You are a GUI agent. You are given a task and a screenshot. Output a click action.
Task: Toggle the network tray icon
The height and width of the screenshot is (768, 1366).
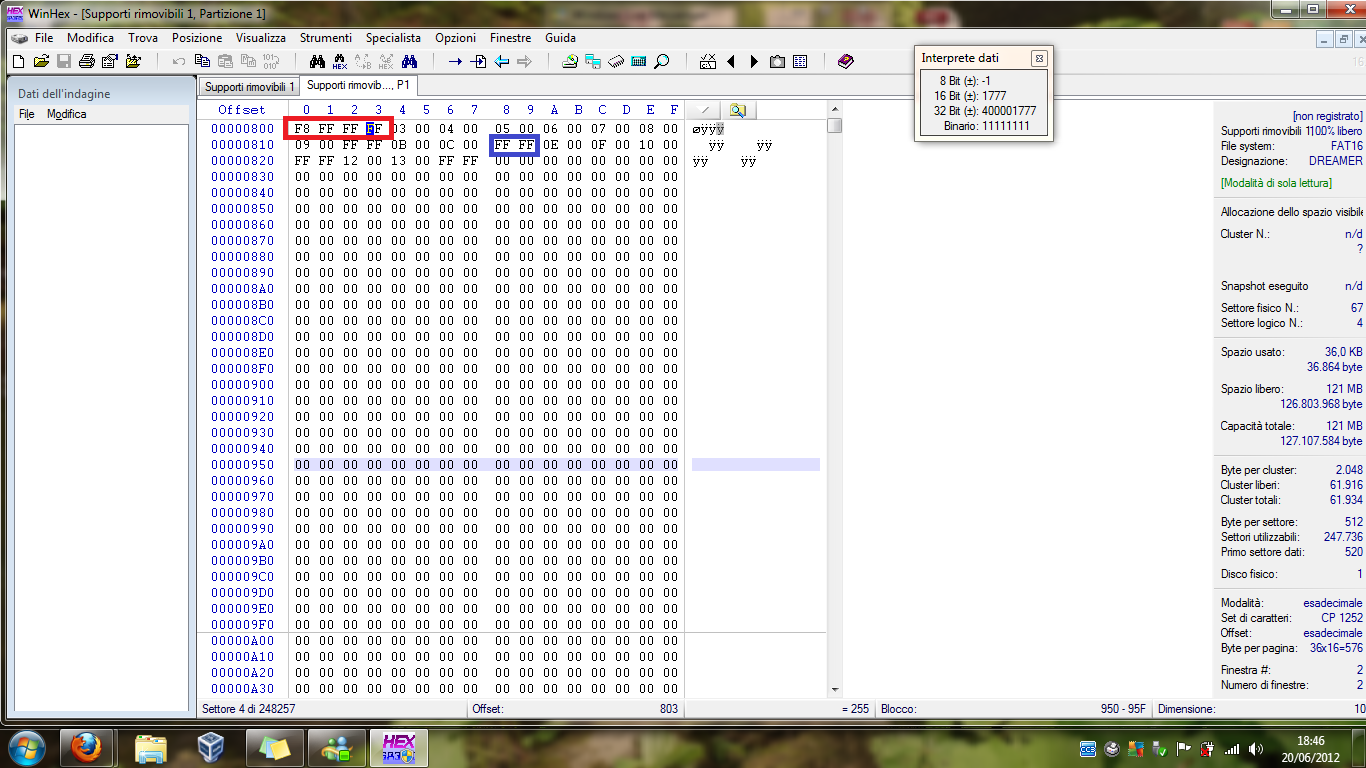[x=1230, y=749]
